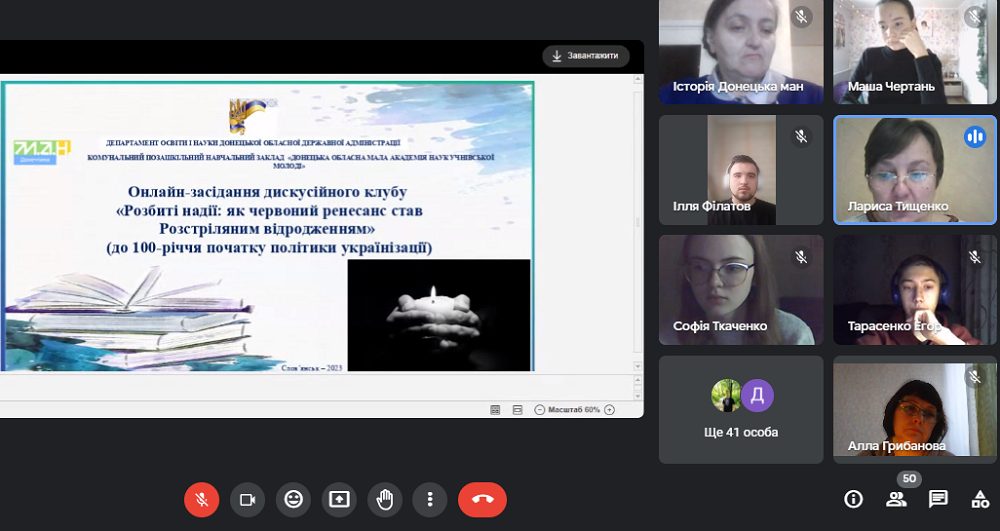Zoom in with the plus Масштаб button

(x=610, y=410)
